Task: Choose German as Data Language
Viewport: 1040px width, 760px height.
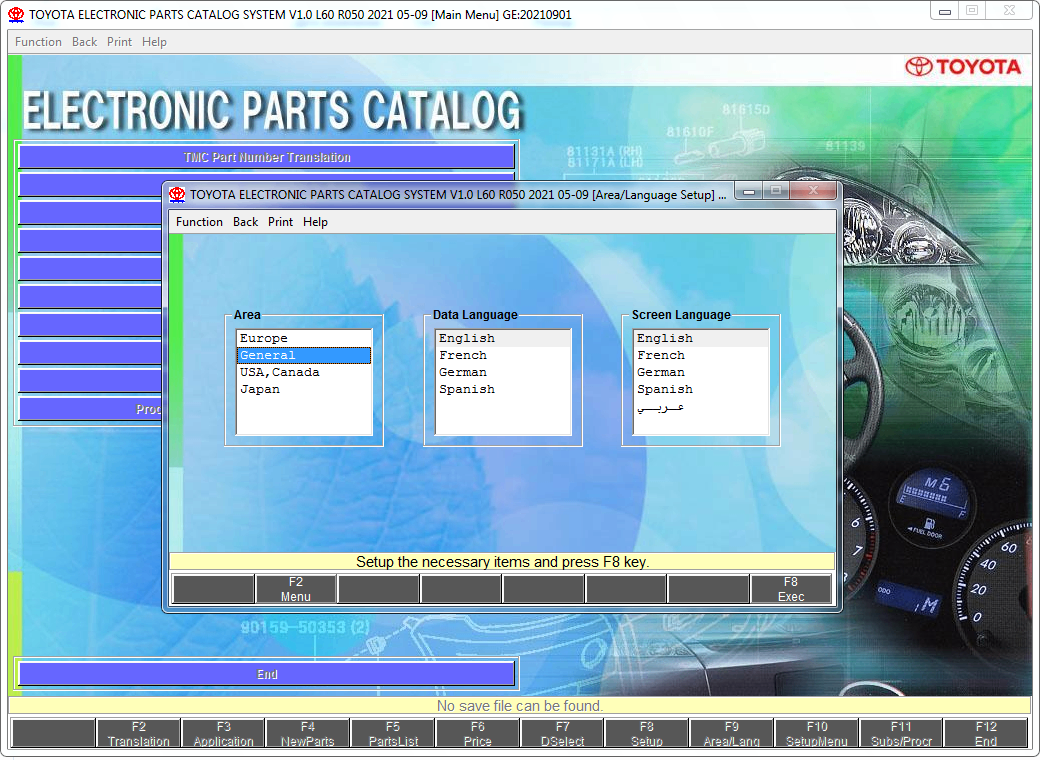Action: [x=503, y=373]
